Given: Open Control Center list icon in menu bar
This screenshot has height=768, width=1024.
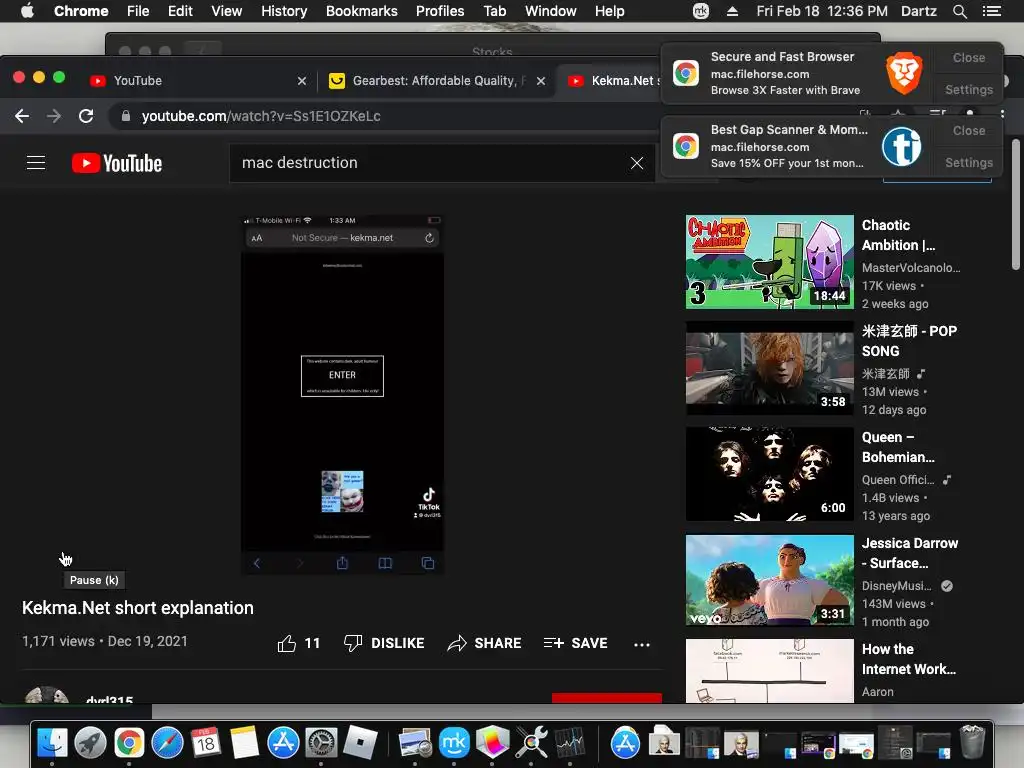Looking at the screenshot, I should [991, 11].
